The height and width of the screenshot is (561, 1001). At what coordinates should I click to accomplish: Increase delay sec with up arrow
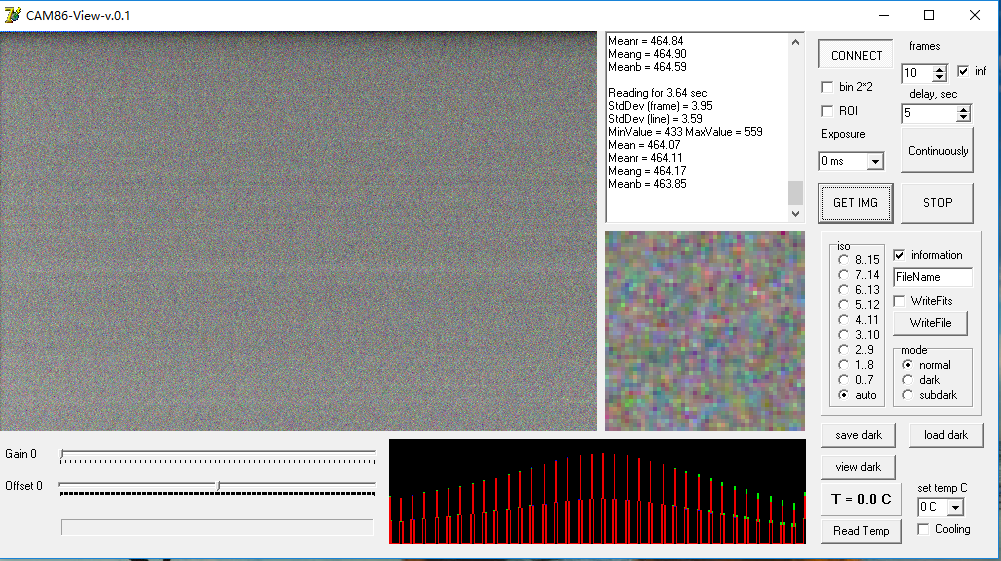coord(963,110)
